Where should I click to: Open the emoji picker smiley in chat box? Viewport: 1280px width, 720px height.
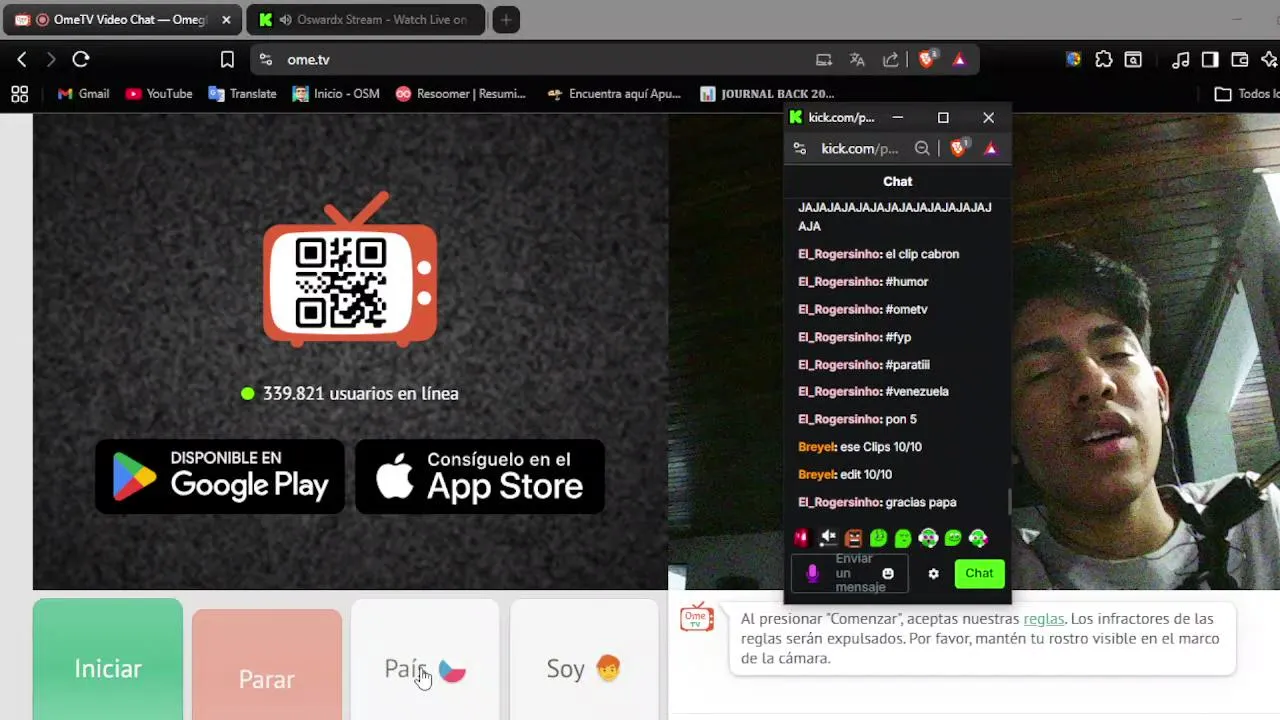tap(888, 574)
